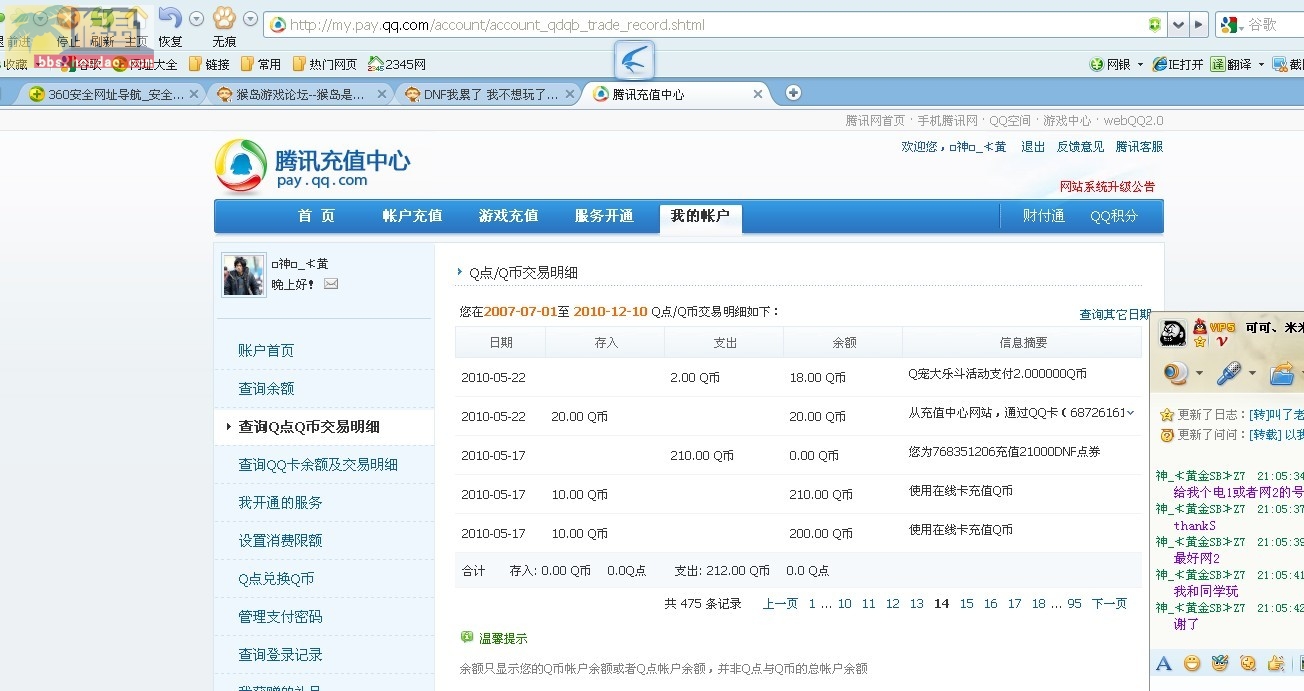This screenshot has width=1304, height=691.
Task: Click the 恢复 undo arrow icon
Action: tap(170, 18)
